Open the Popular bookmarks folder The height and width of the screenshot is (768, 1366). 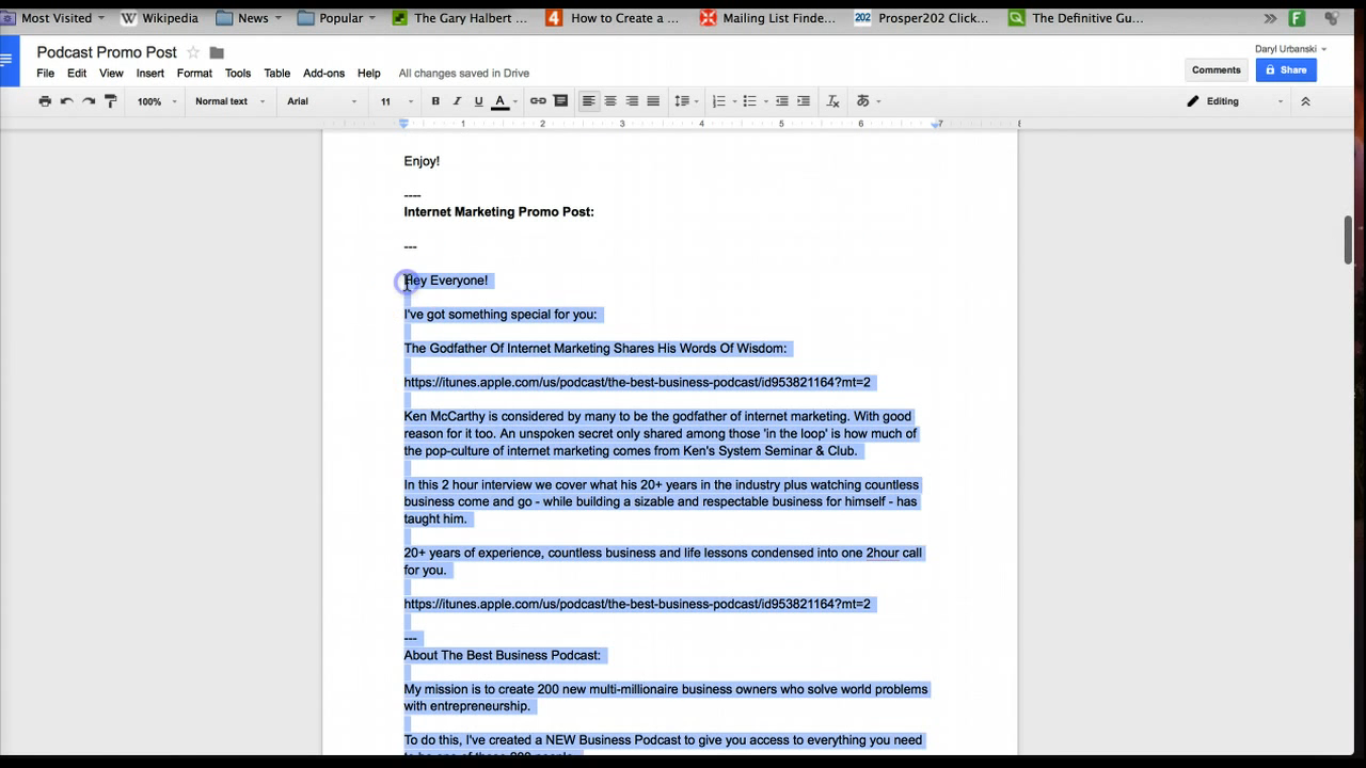pyautogui.click(x=337, y=18)
